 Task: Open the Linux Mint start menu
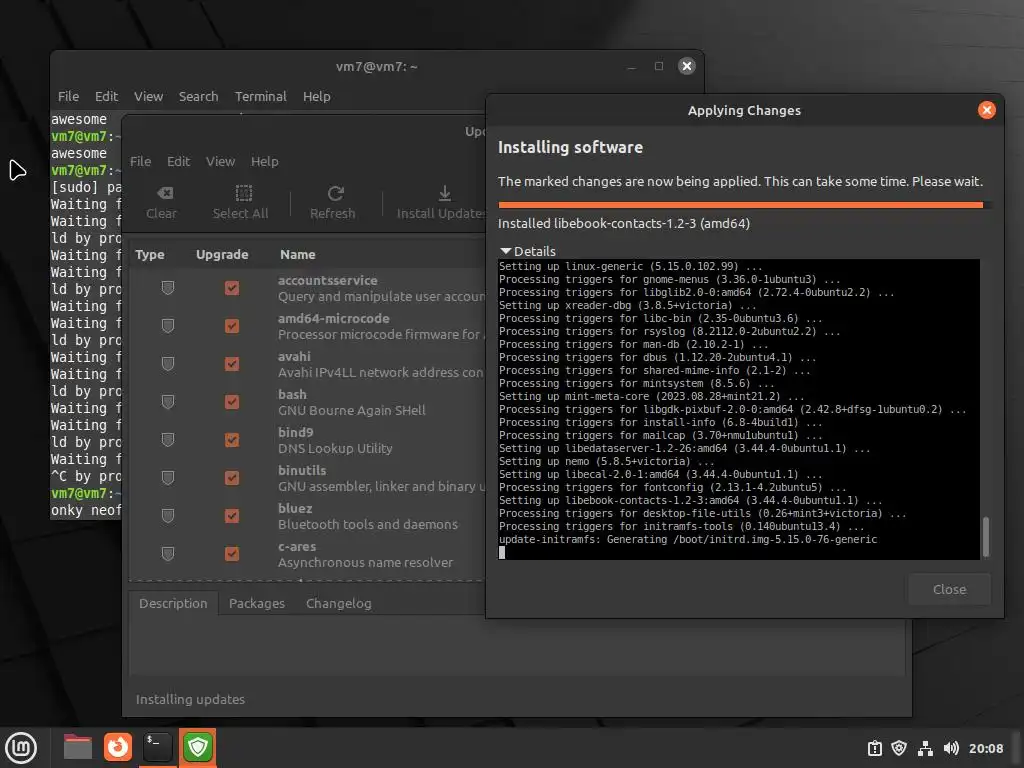point(21,748)
